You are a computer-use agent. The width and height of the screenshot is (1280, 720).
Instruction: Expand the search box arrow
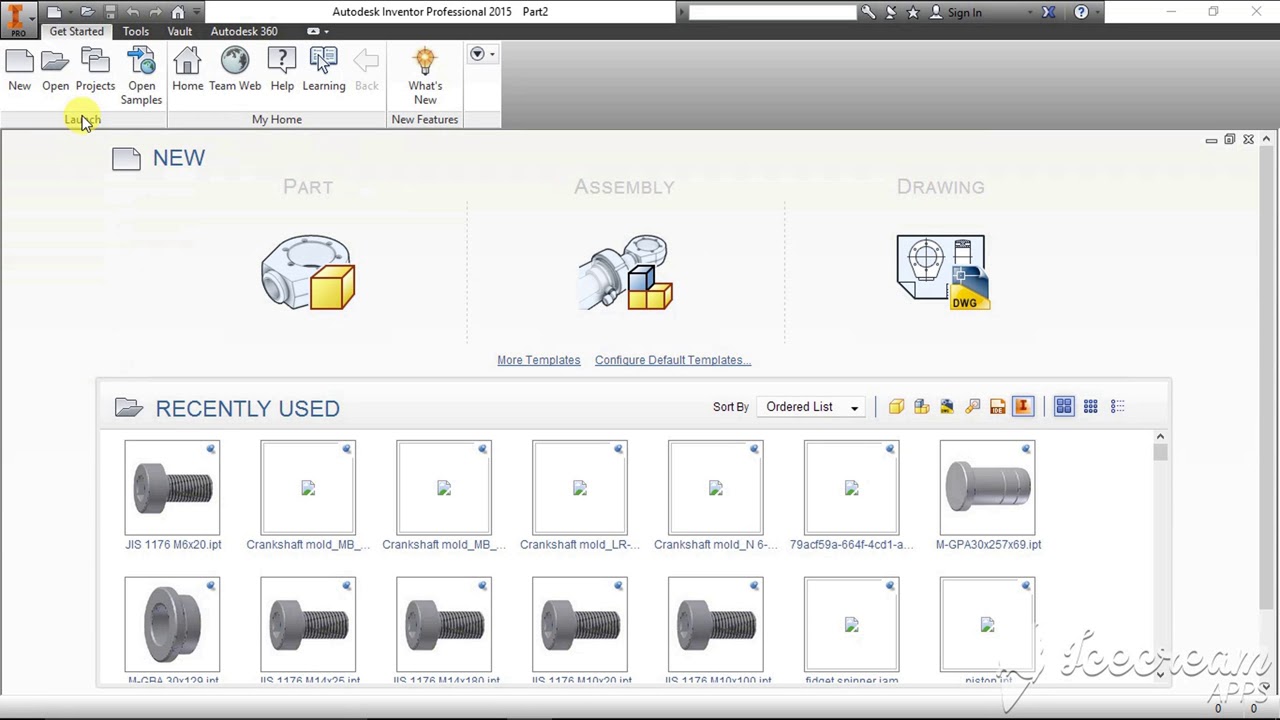682,12
